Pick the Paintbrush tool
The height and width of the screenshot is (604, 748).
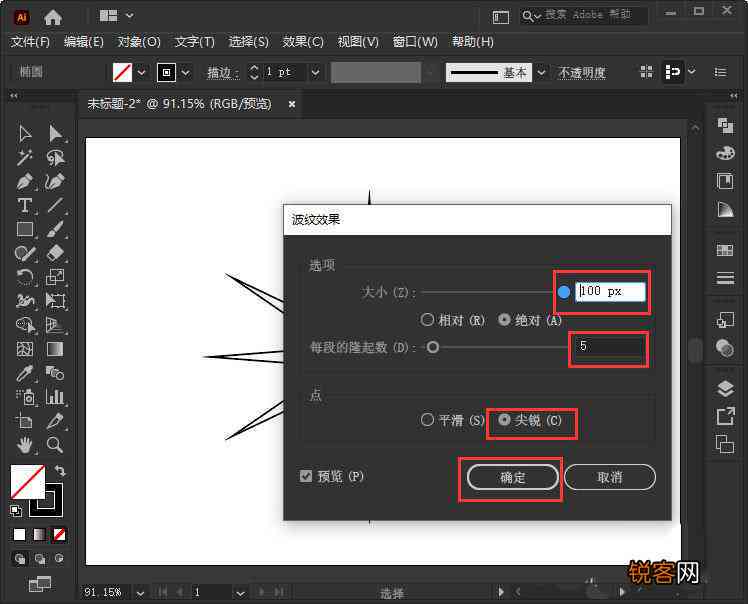pos(55,229)
